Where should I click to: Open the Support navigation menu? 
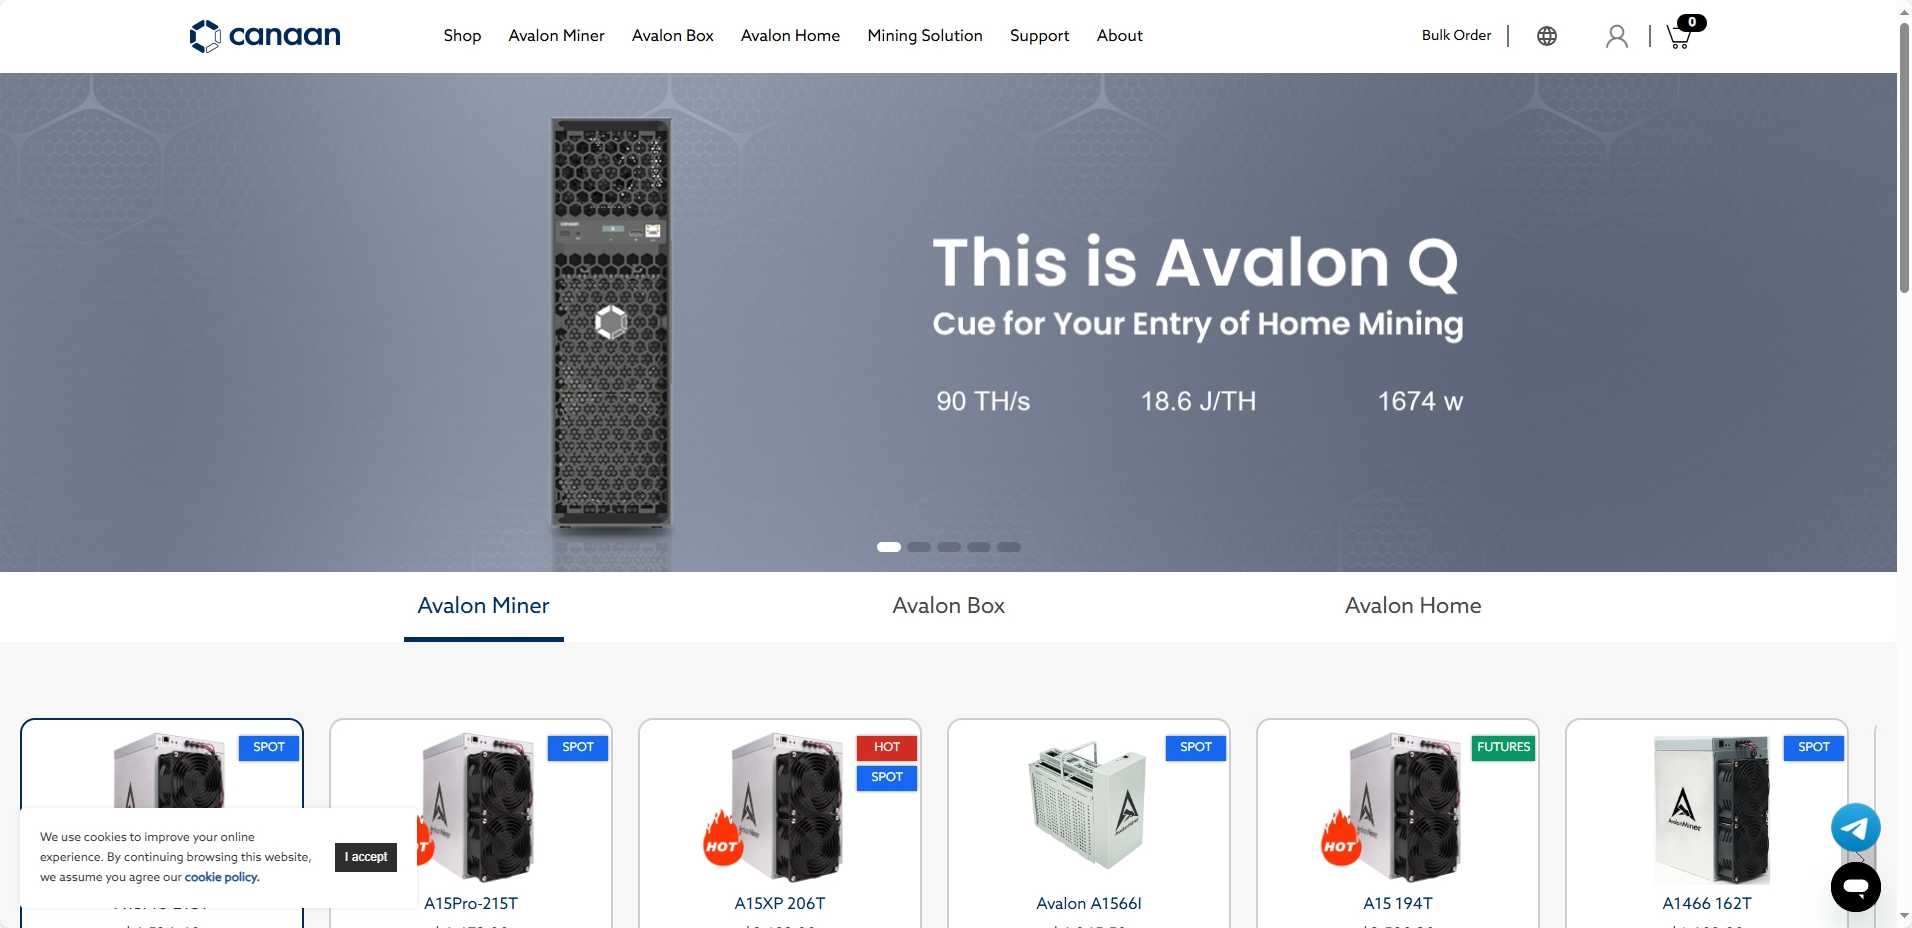(x=1039, y=36)
